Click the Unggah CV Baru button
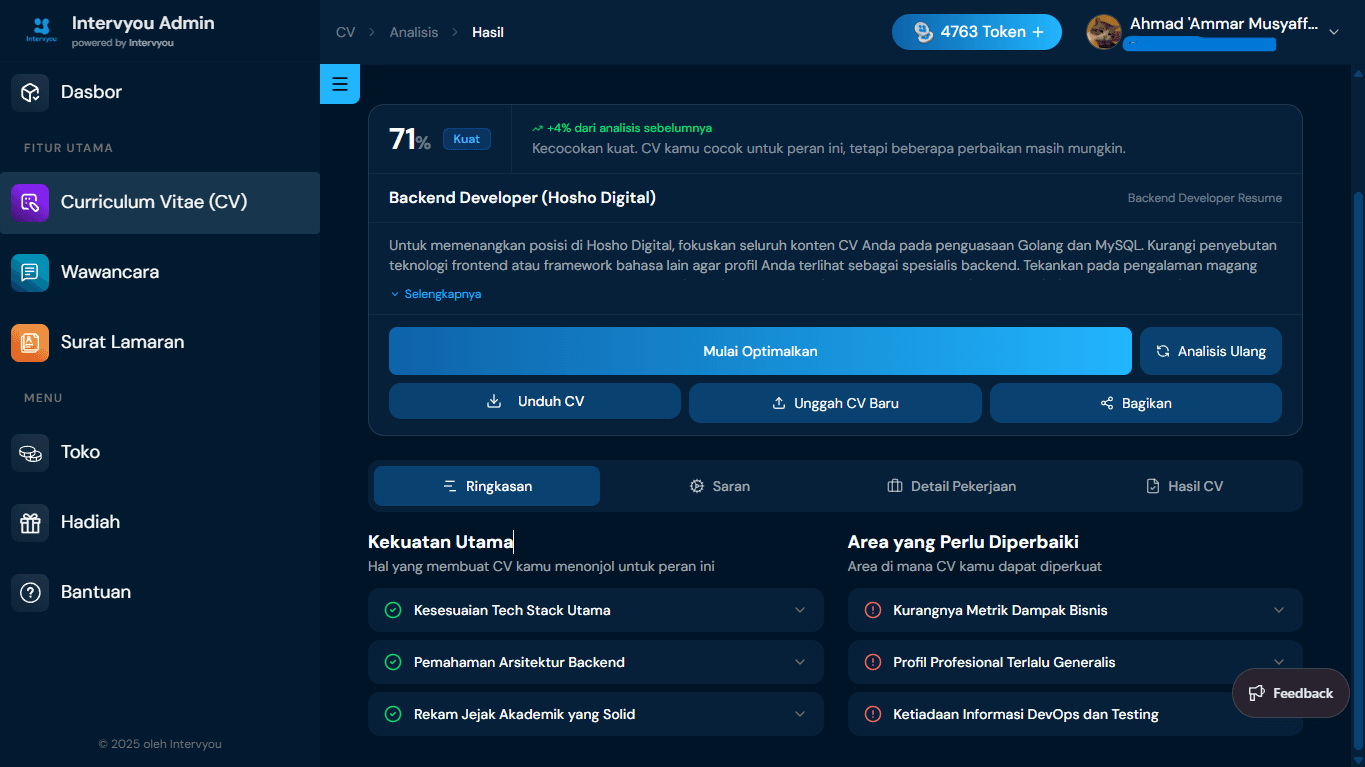The image size is (1365, 767). pos(835,403)
